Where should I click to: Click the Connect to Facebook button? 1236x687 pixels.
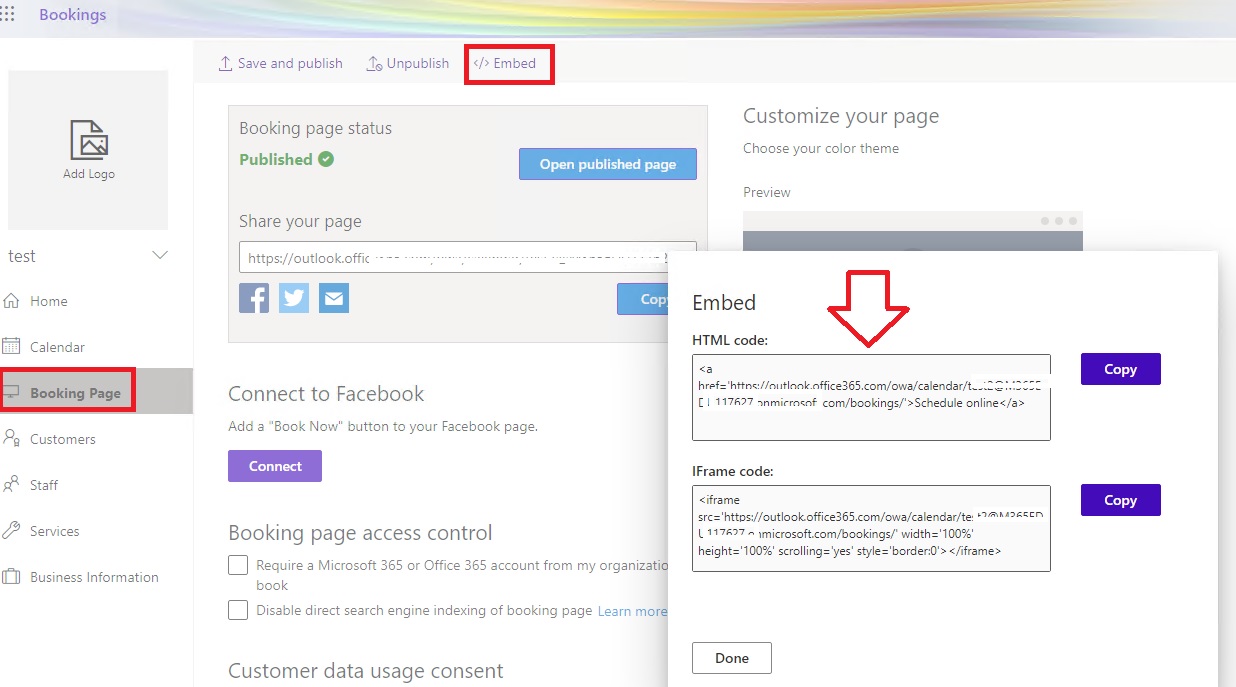tap(275, 466)
